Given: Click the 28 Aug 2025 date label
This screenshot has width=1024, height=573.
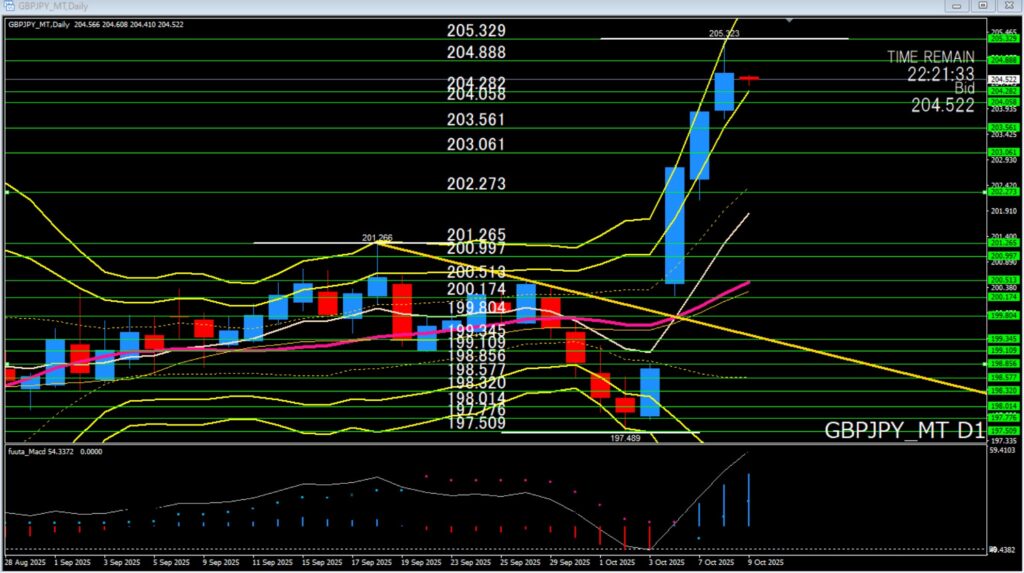Looking at the screenshot, I should point(22,563).
